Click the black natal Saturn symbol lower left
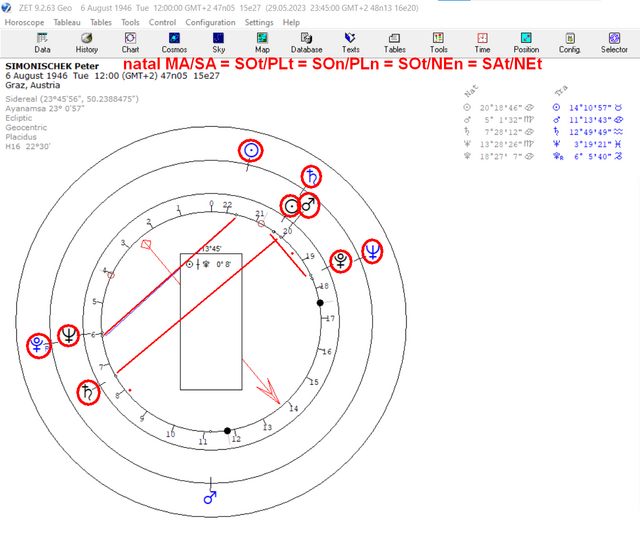 (x=88, y=392)
